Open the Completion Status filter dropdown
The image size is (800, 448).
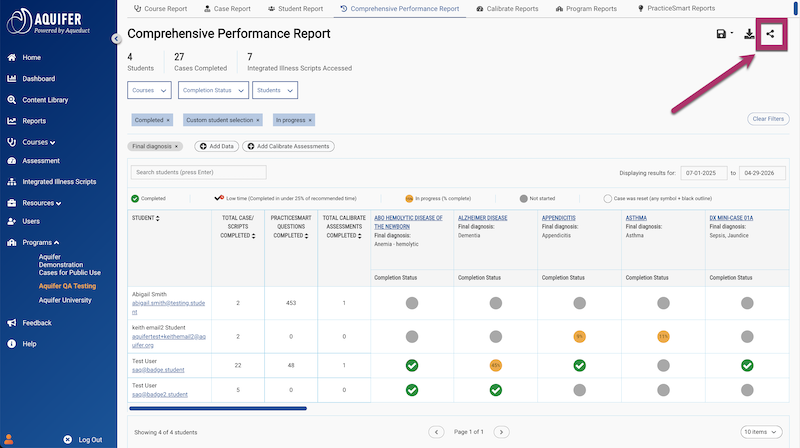pyautogui.click(x=213, y=90)
